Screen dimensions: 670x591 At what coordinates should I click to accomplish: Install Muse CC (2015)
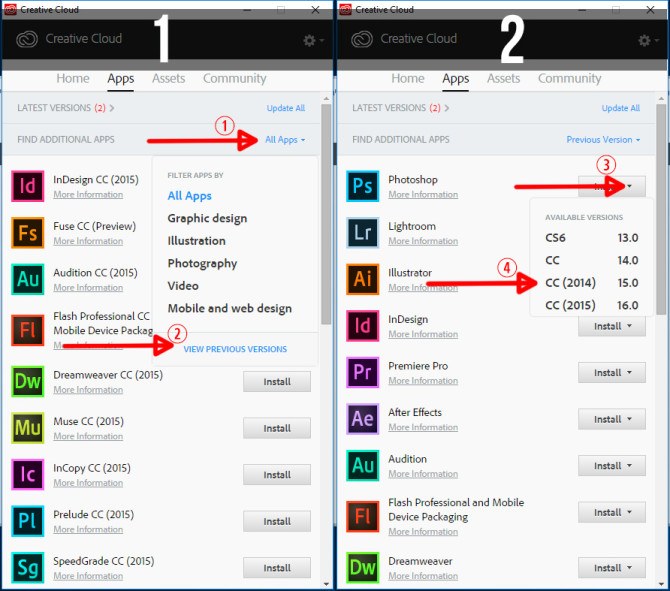(277, 428)
